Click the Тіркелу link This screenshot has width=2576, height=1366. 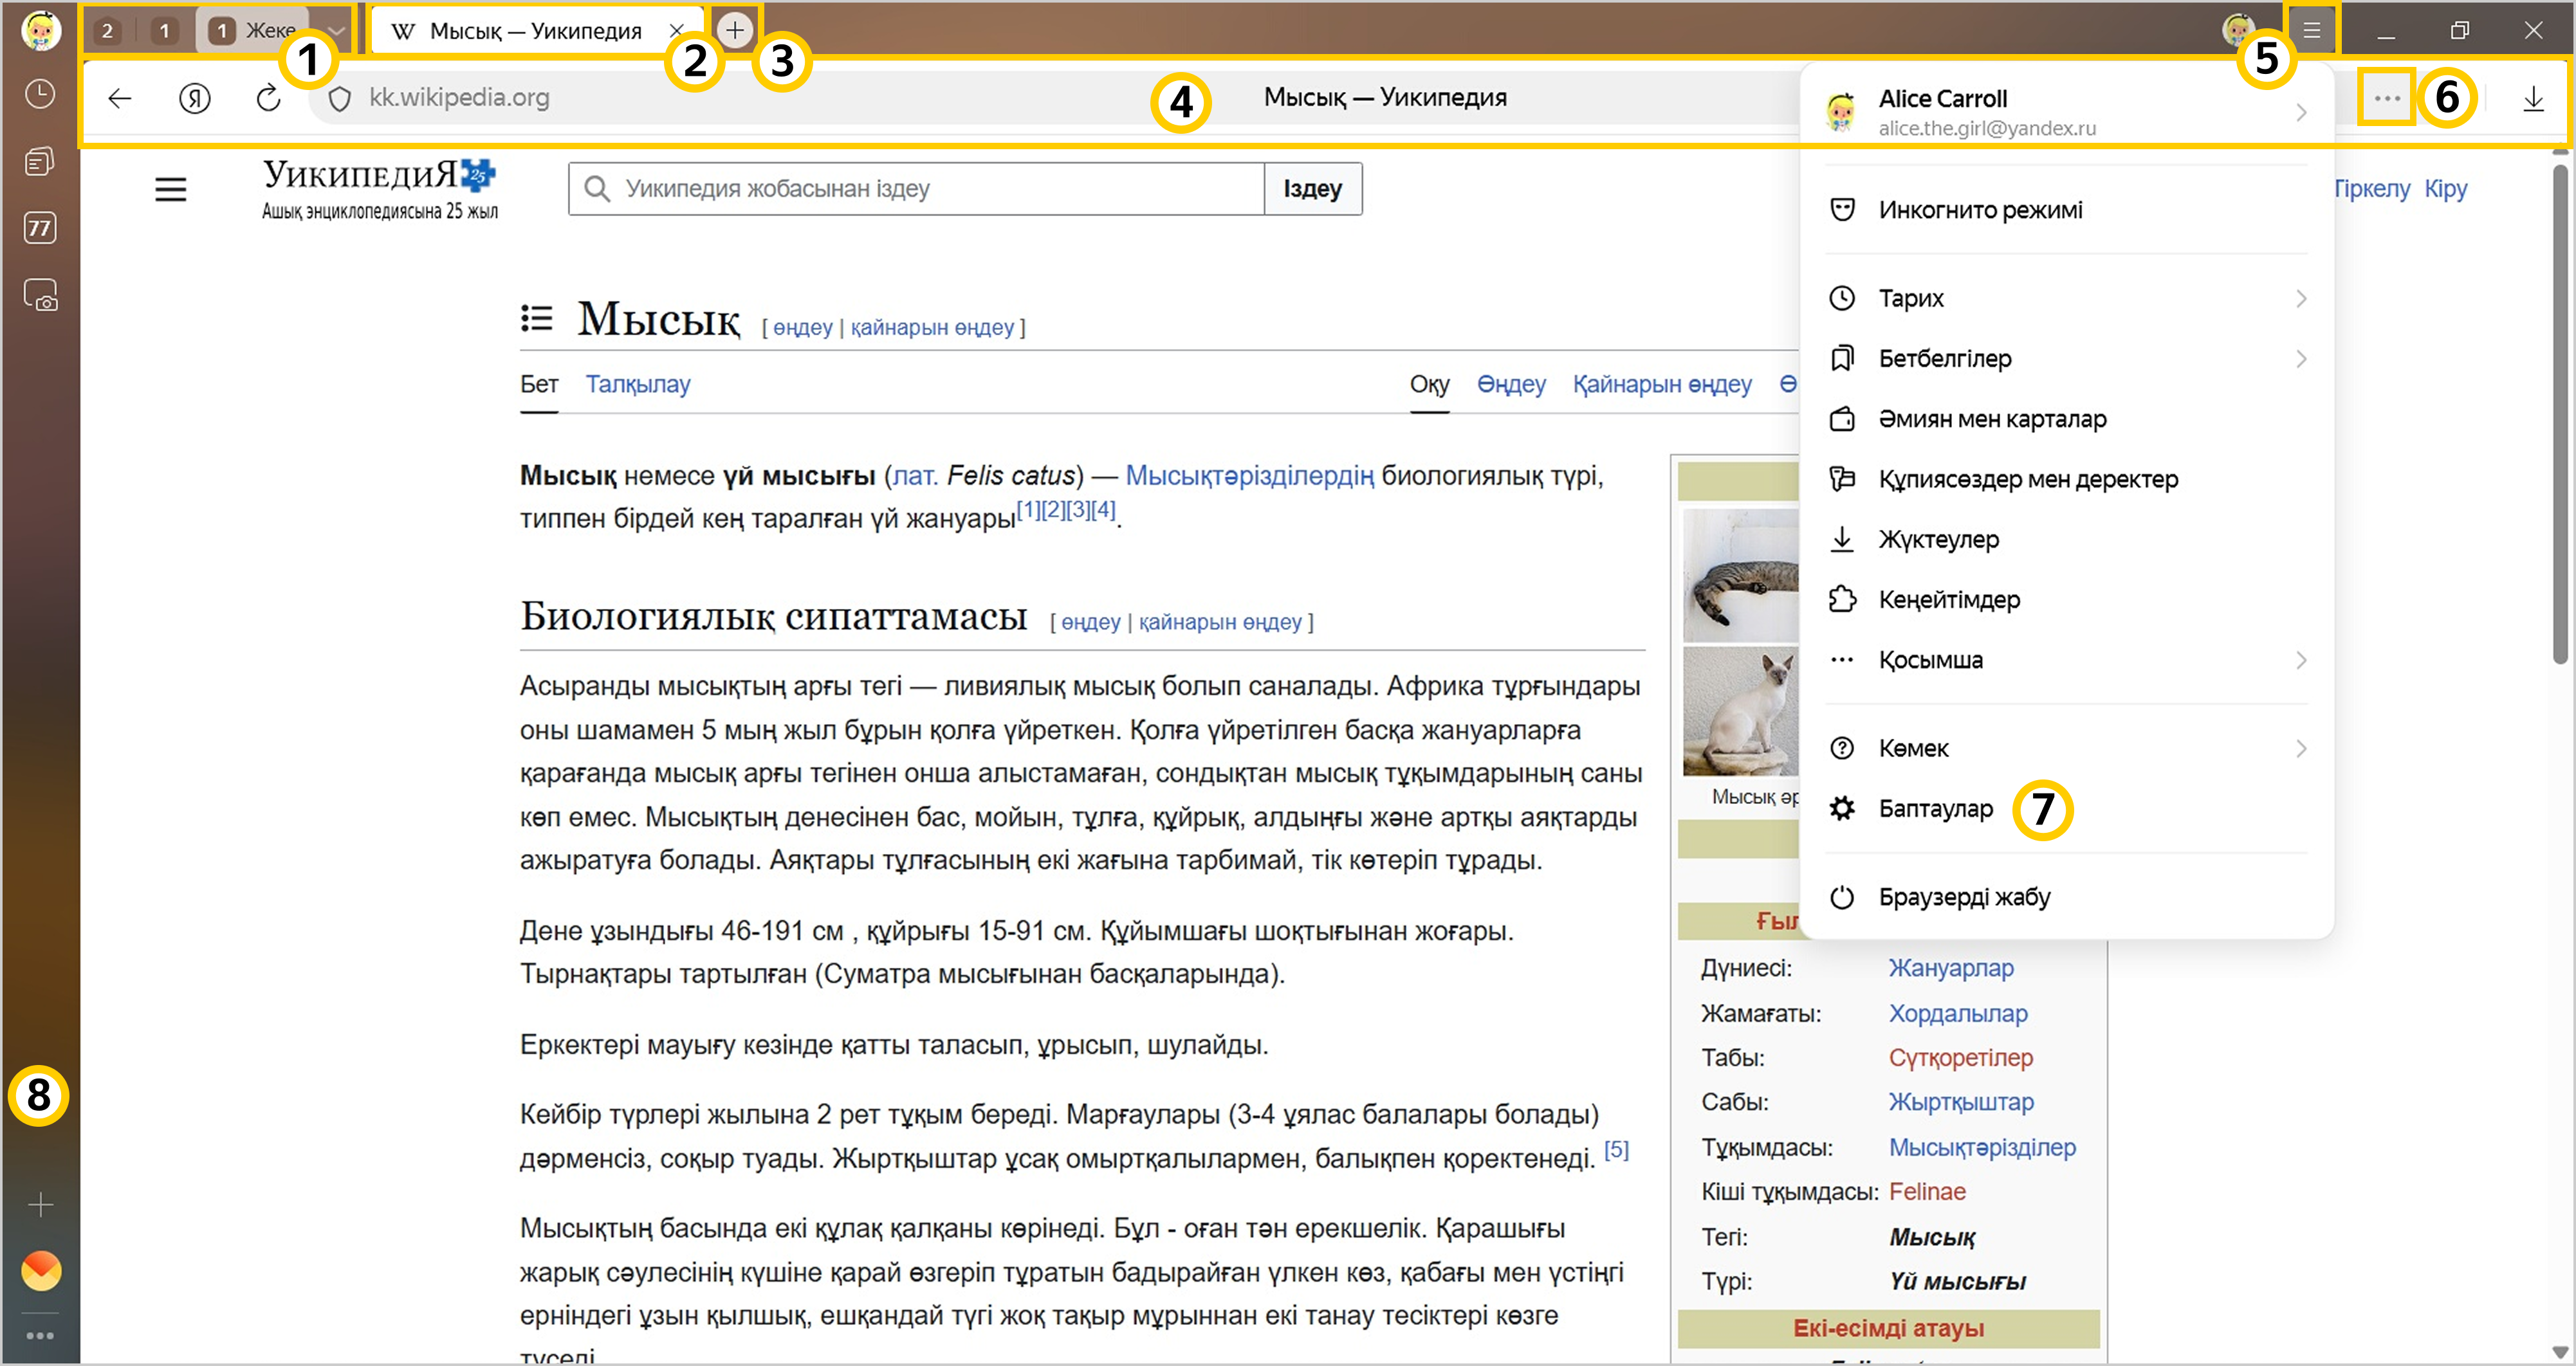click(x=2371, y=189)
